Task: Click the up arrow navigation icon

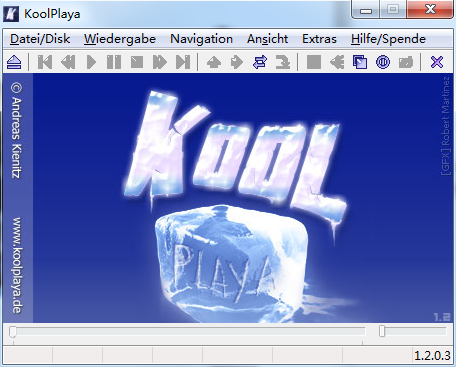Action: coord(214,62)
